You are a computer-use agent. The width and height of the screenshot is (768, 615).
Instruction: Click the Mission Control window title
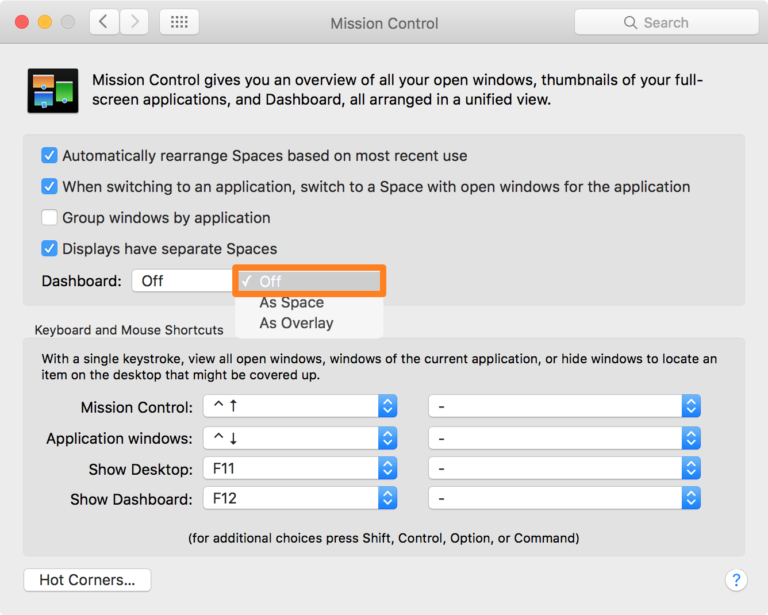[384, 24]
